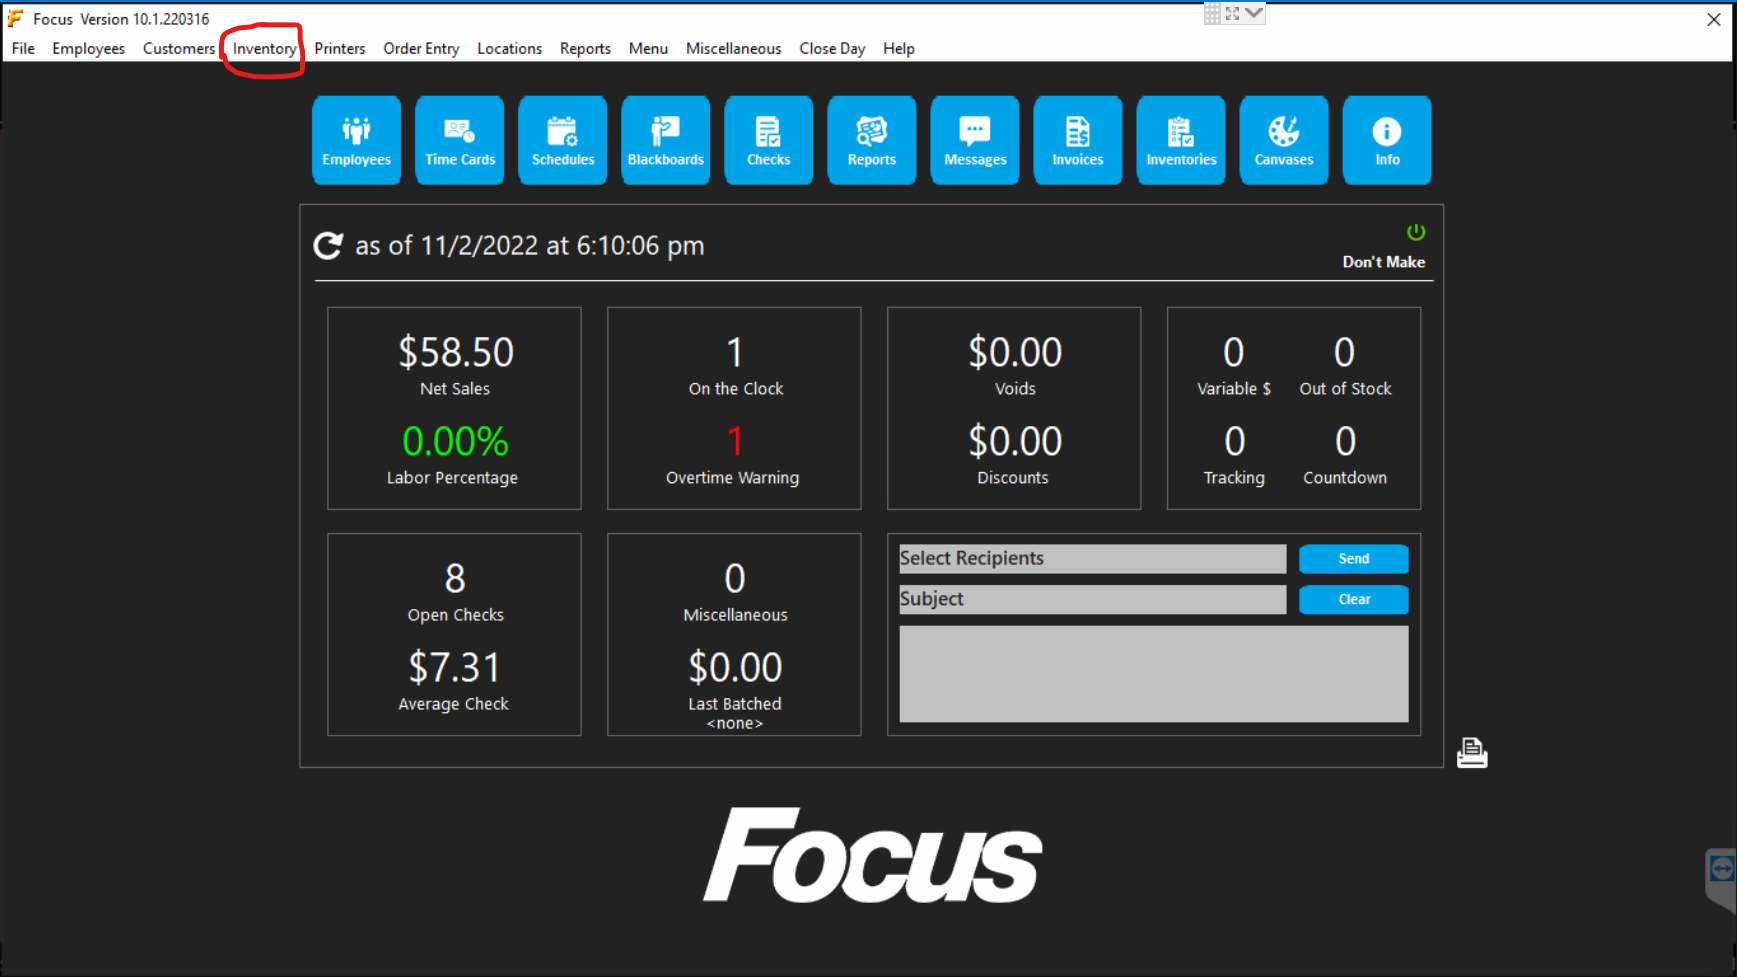The height and width of the screenshot is (977, 1737).
Task: Select the Time Cards icon
Action: (459, 140)
